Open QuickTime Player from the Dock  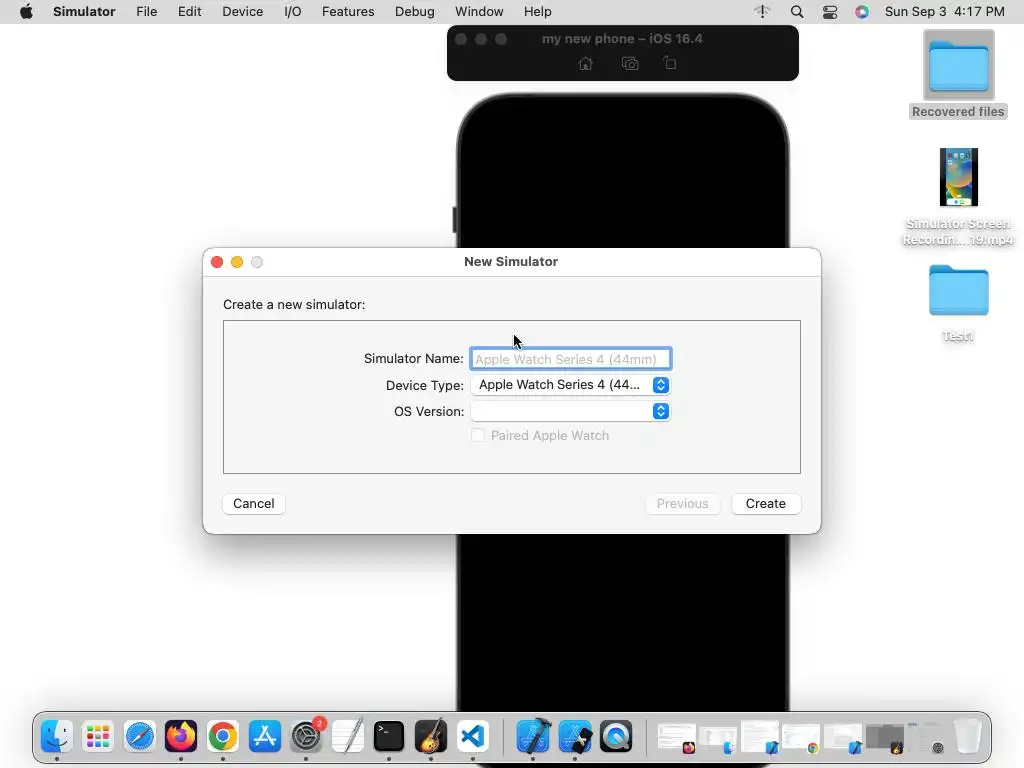tap(616, 737)
